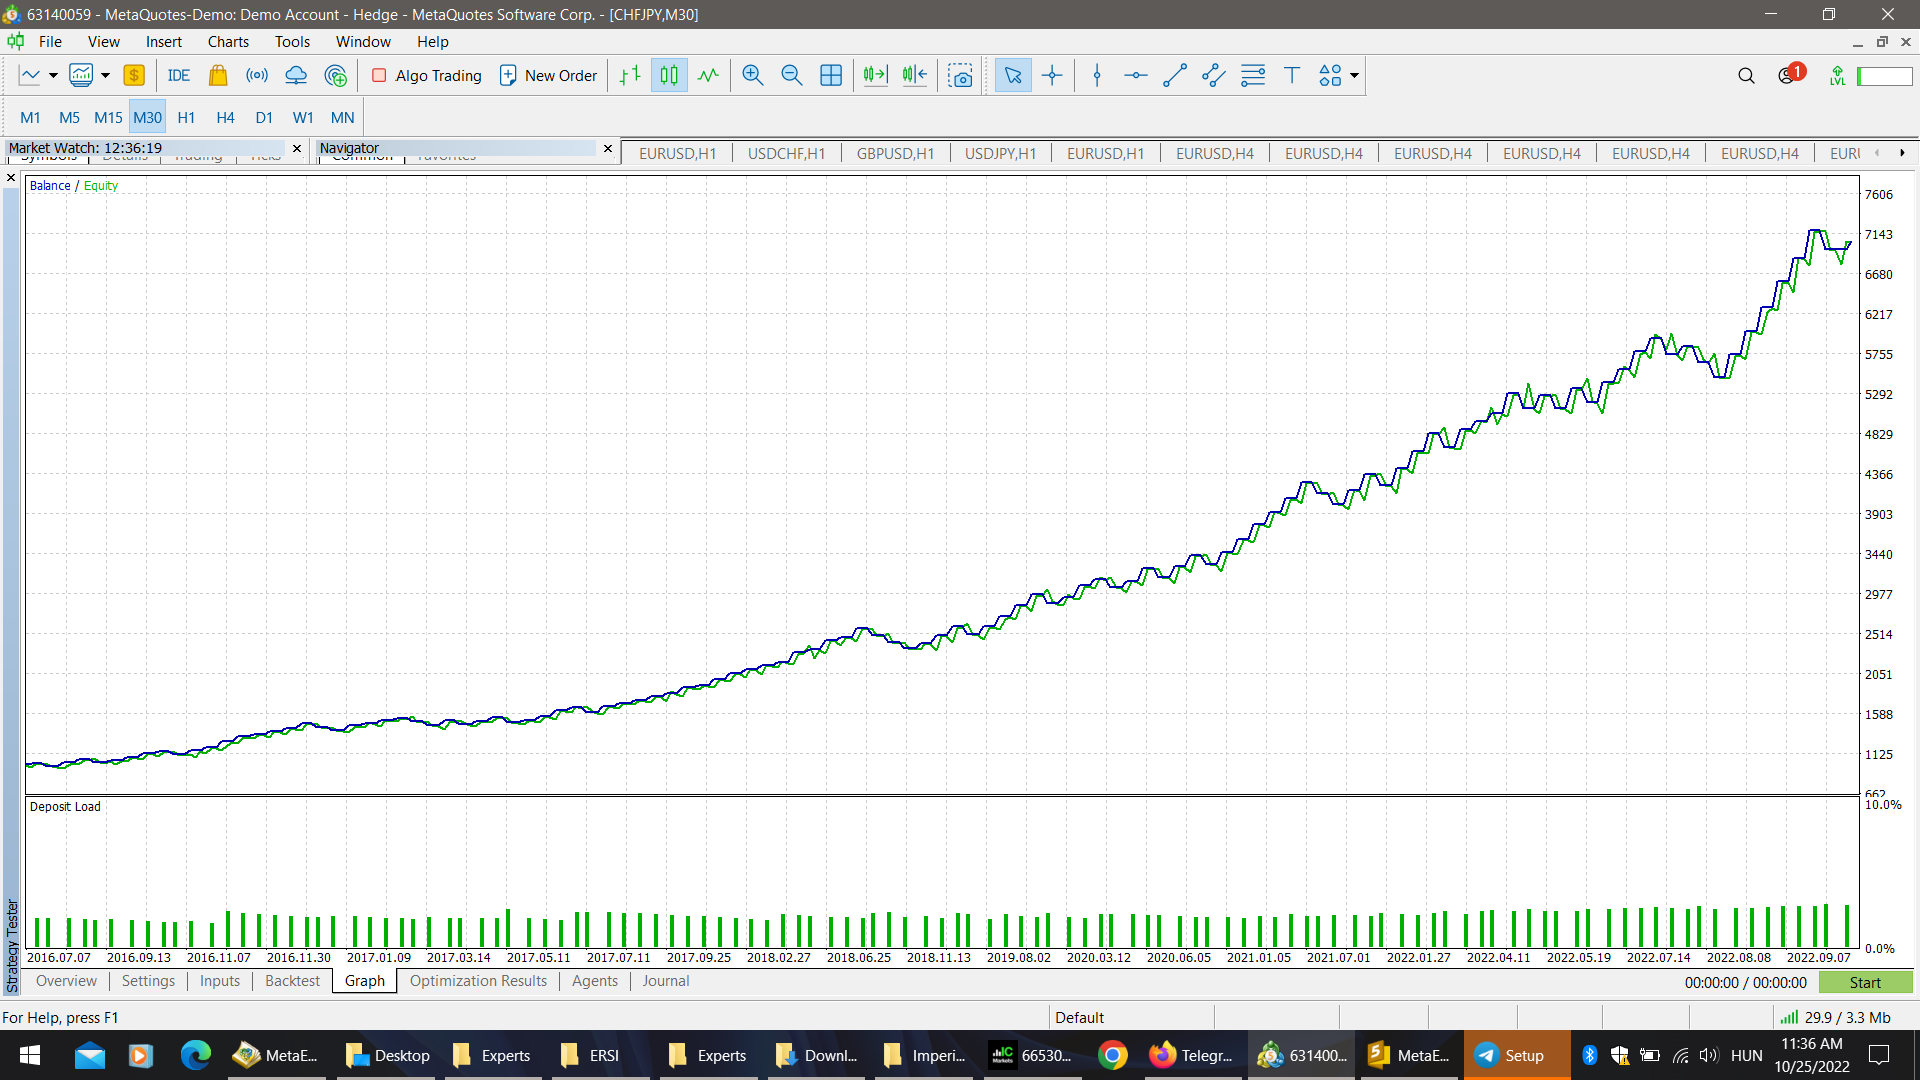Screen dimensions: 1920x1080
Task: Expand the chart type dropdown arrow
Action: point(53,75)
